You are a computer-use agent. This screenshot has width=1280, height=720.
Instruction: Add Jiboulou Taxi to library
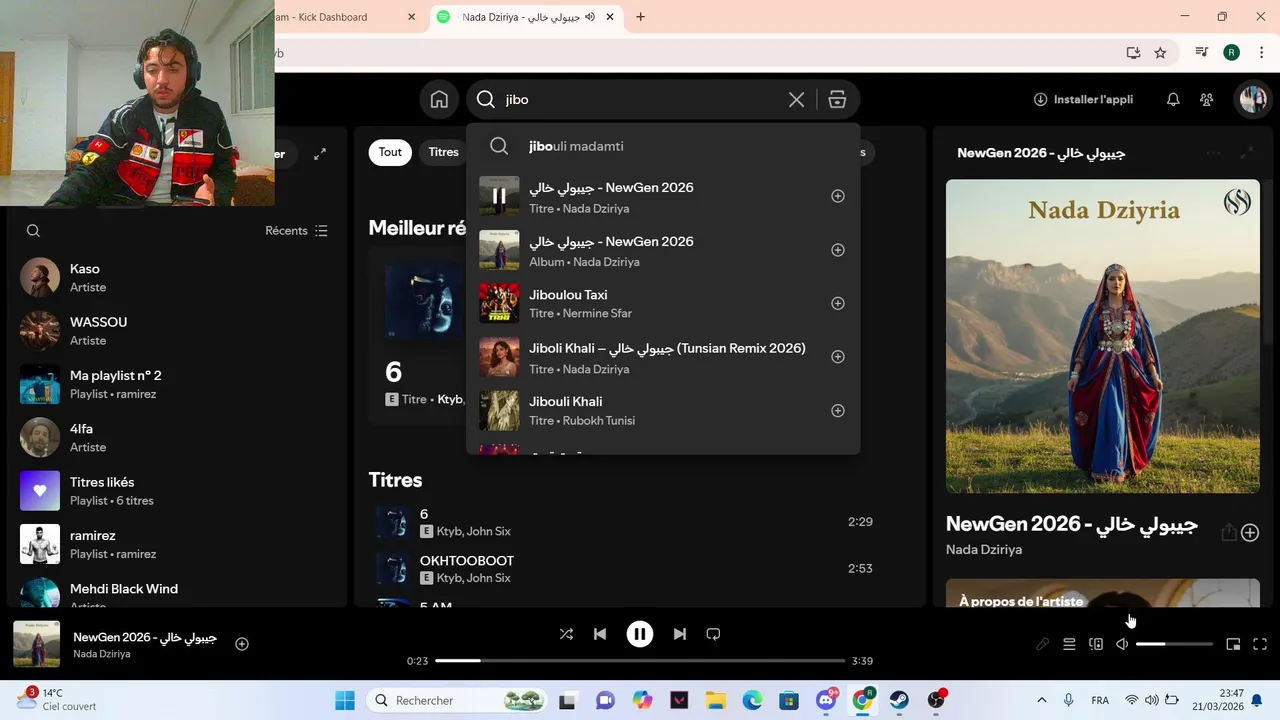click(838, 303)
